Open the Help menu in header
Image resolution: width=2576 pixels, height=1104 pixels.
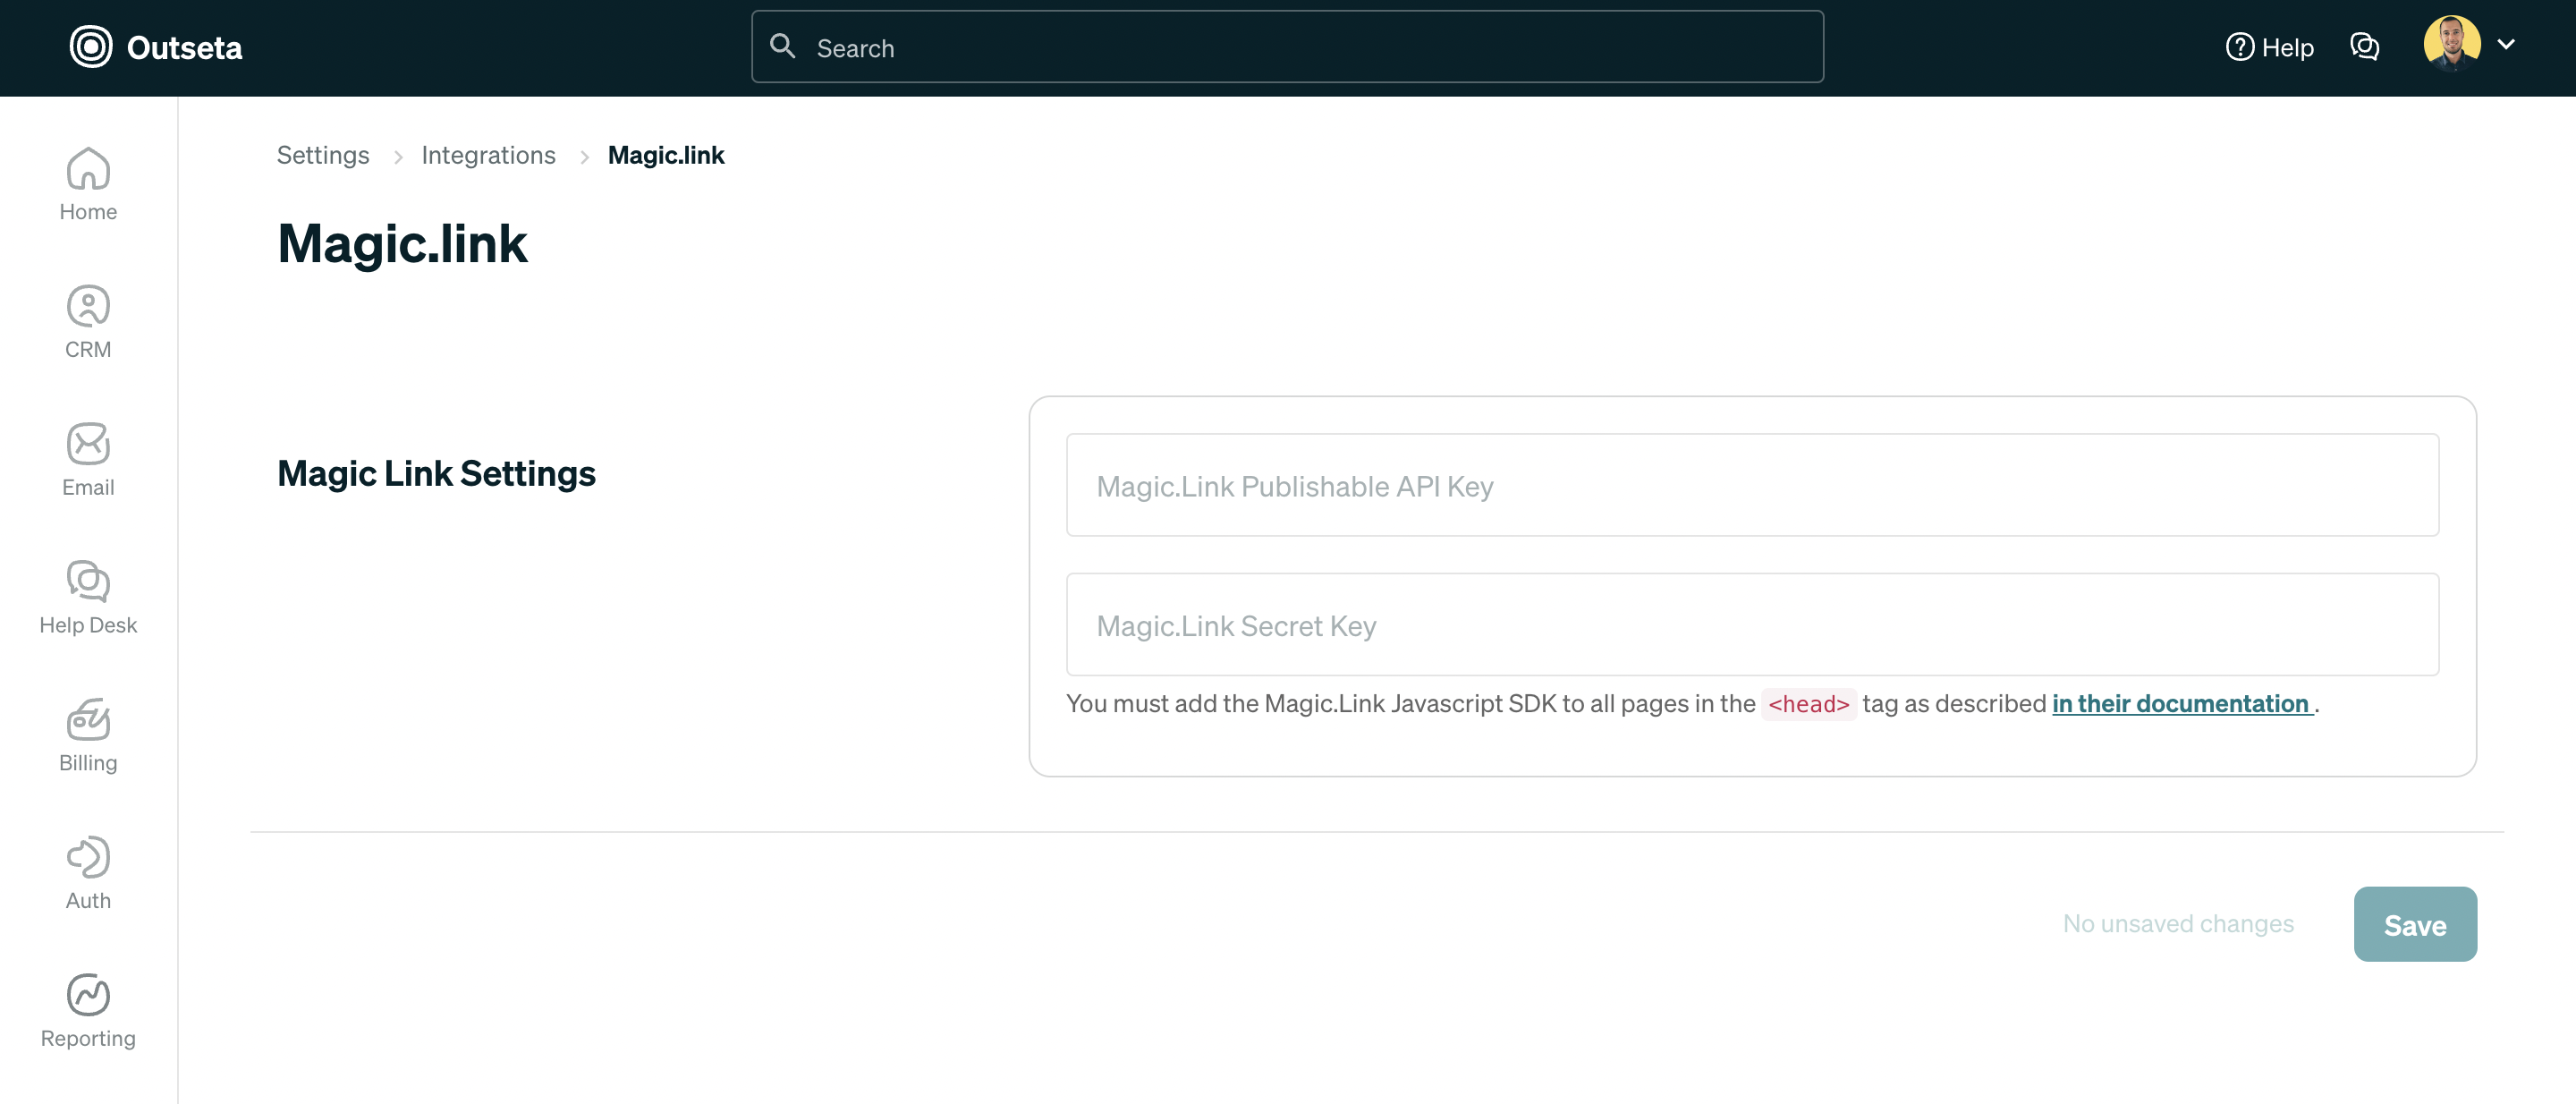coord(2269,47)
